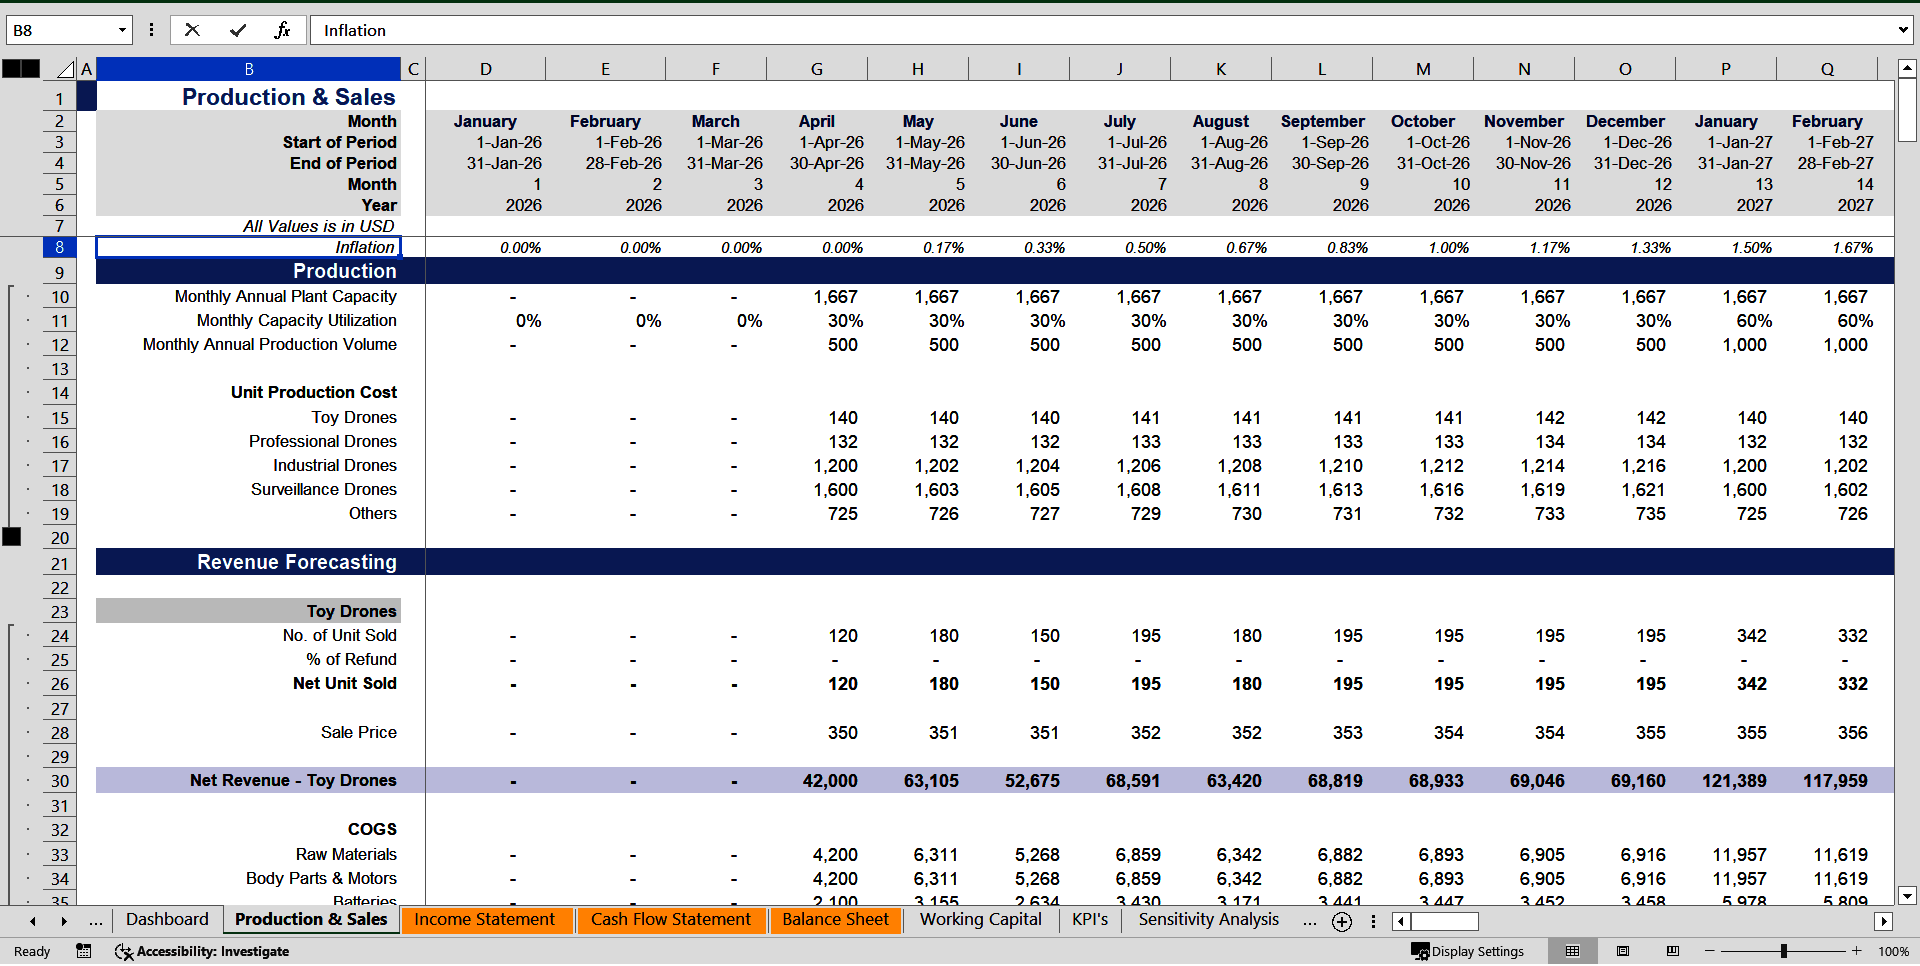The width and height of the screenshot is (1920, 966).
Task: Select row 30 header
Action: [x=59, y=781]
